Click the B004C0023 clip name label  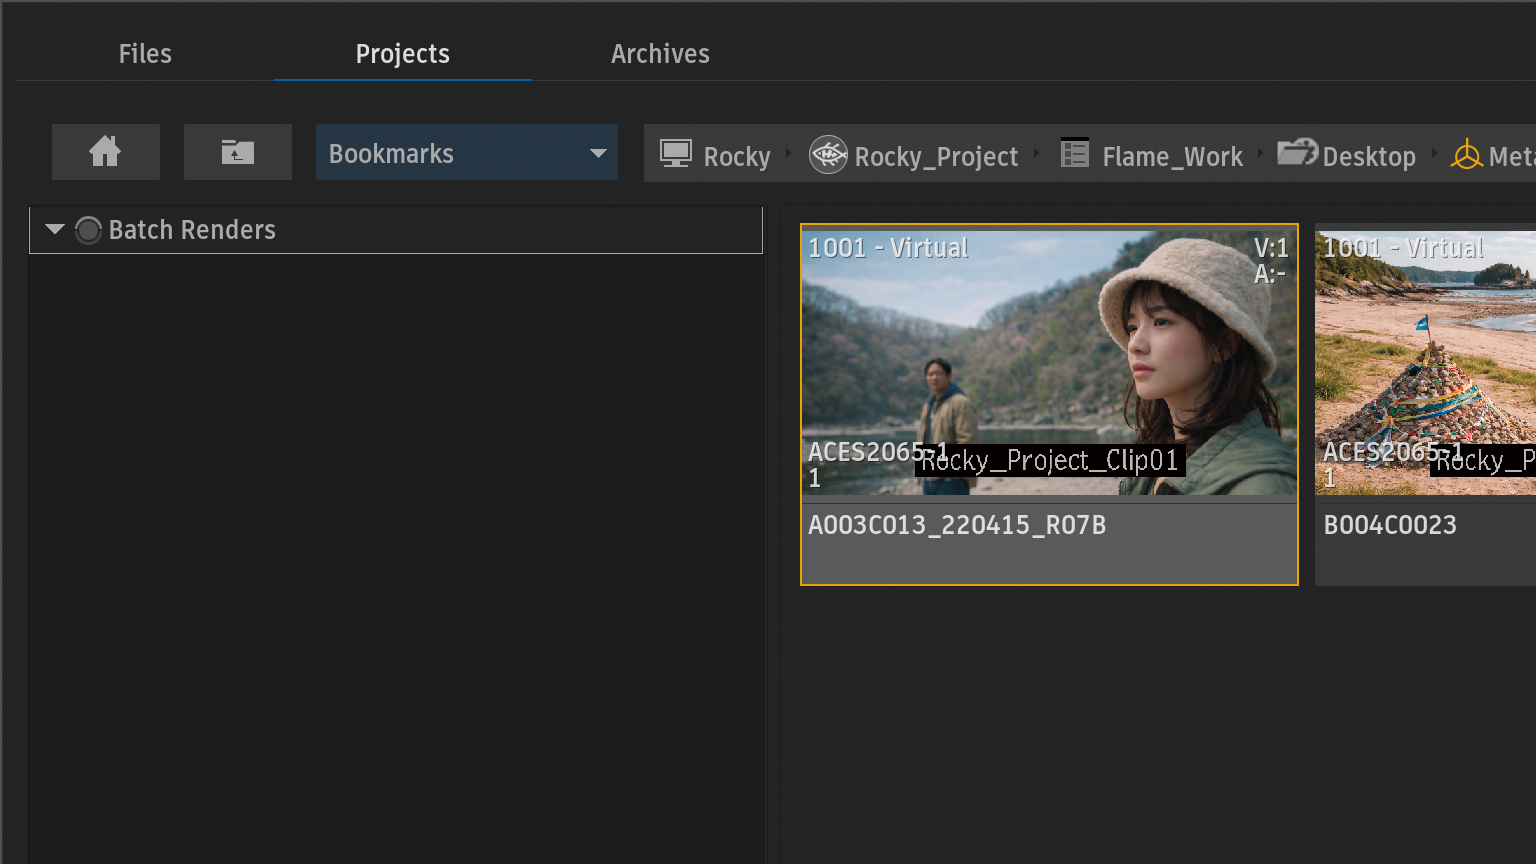(1390, 525)
